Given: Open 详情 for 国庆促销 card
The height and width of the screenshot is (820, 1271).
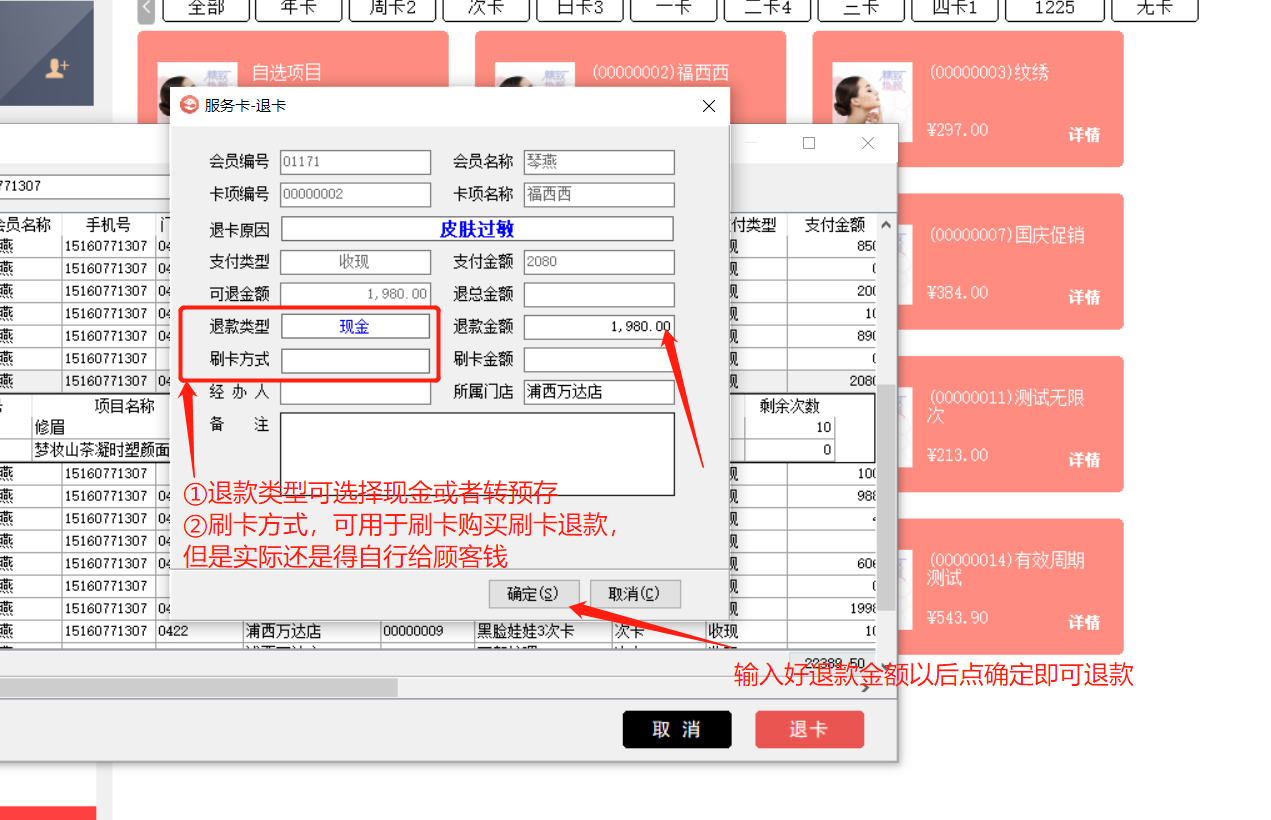Looking at the screenshot, I should (1084, 297).
